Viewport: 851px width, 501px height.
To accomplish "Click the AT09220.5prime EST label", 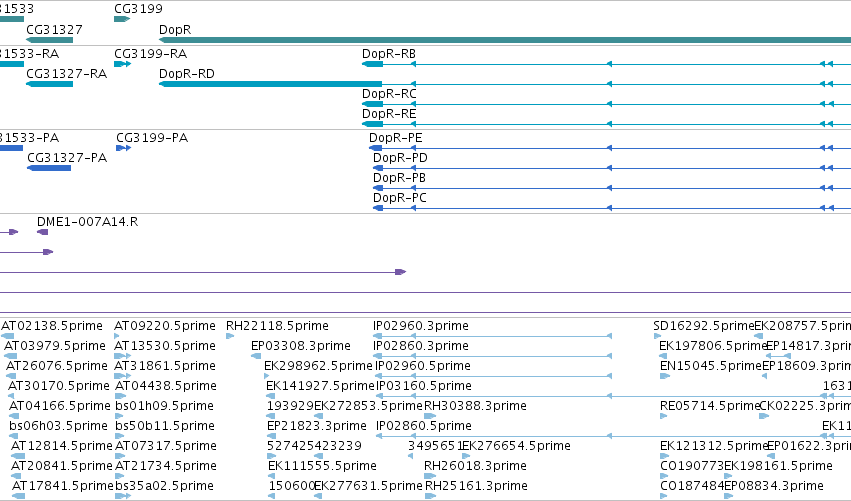I will click(165, 326).
